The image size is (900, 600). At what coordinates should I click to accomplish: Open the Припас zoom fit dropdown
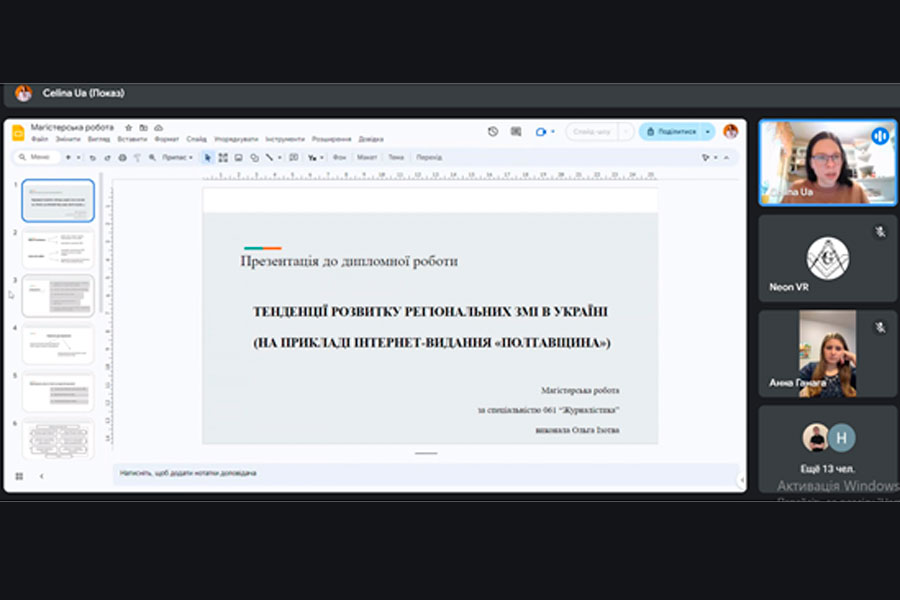click(177, 157)
